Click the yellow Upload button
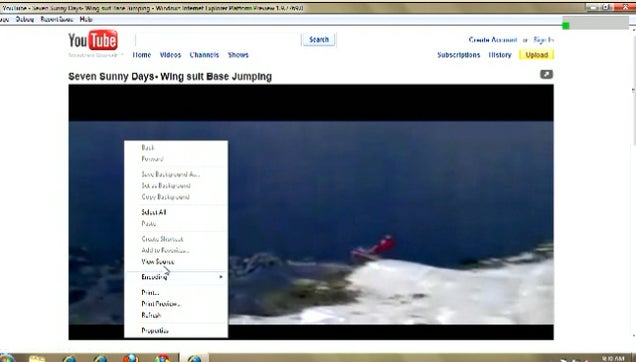Viewport: 636px width, 362px height. 537,55
